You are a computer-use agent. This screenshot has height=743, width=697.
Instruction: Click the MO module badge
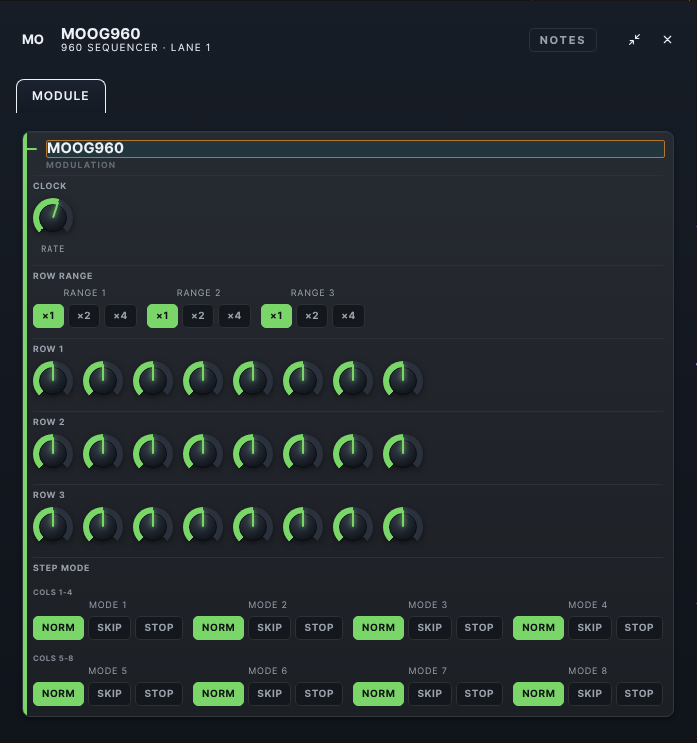point(33,40)
